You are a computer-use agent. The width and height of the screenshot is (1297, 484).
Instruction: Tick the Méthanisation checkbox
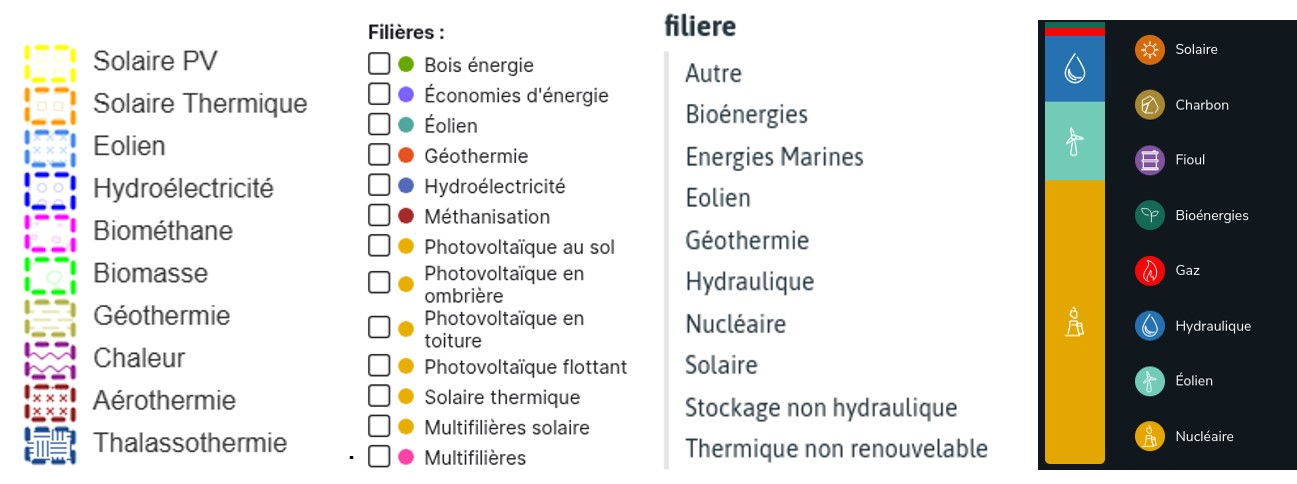tap(379, 215)
